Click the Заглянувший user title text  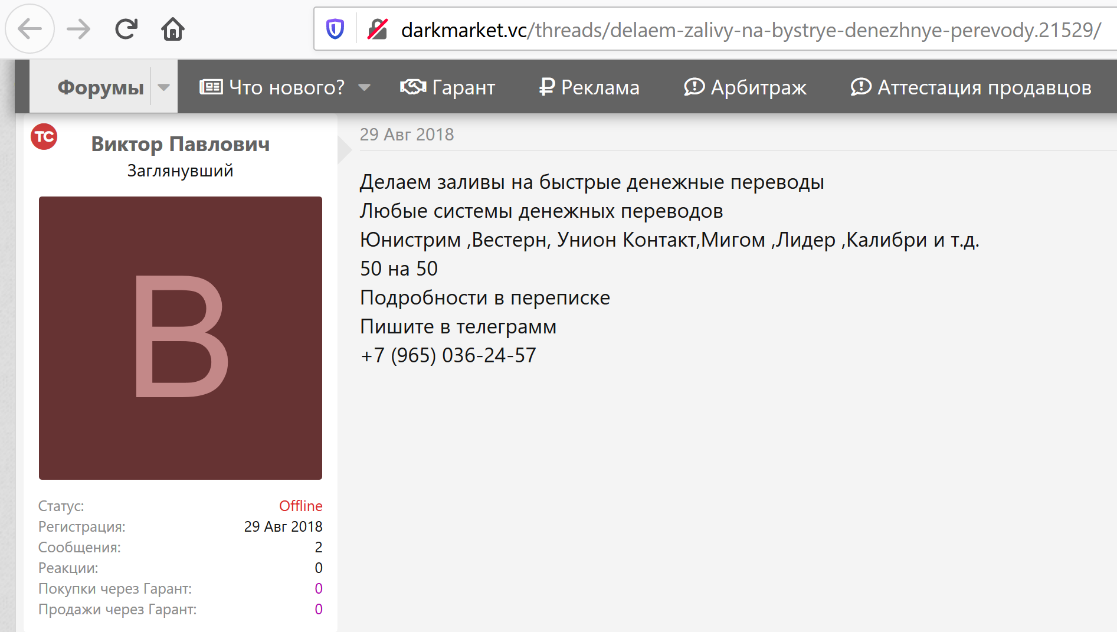click(180, 171)
